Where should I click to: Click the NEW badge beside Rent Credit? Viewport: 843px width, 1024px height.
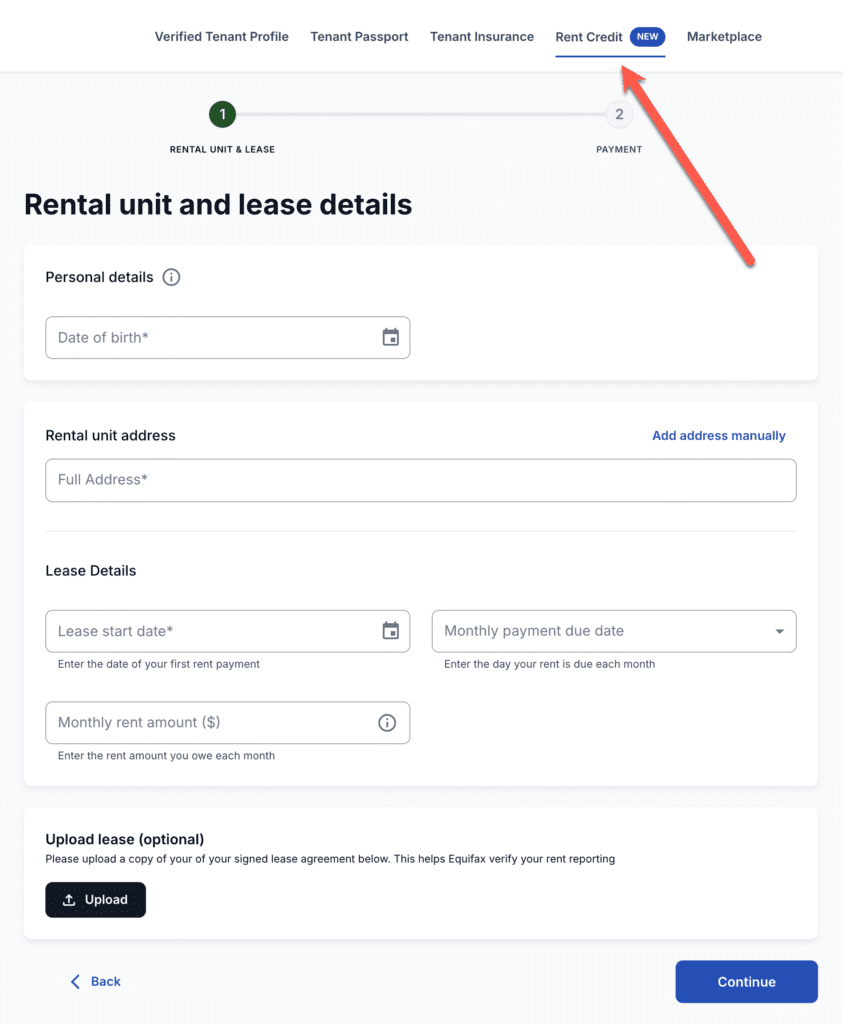coord(647,37)
